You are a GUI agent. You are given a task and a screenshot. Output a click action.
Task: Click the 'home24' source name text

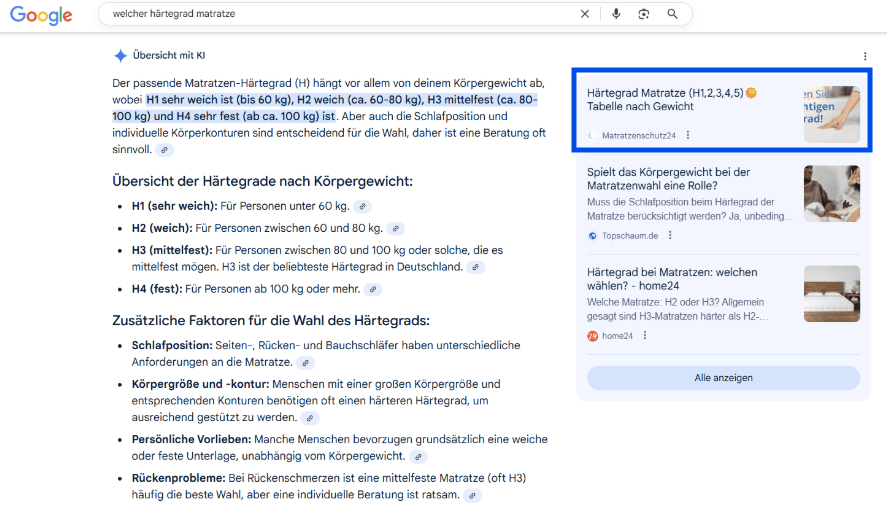(617, 336)
